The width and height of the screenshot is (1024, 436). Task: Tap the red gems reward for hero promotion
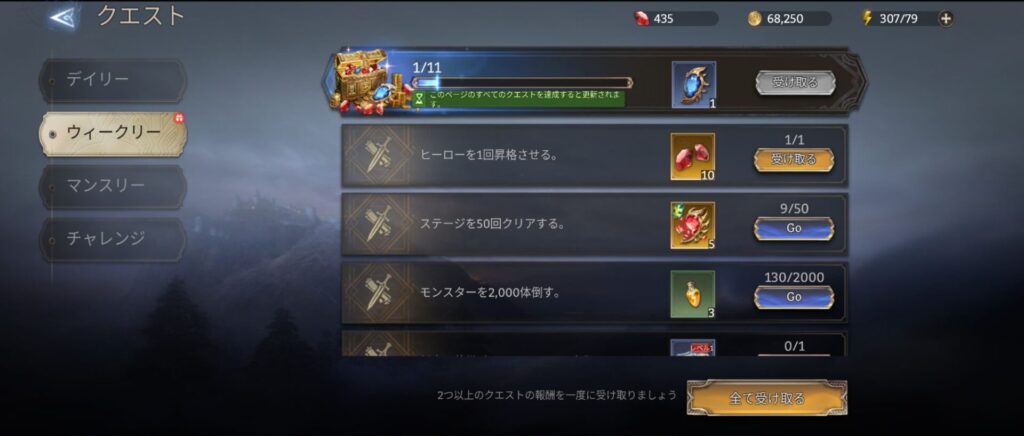tap(692, 157)
